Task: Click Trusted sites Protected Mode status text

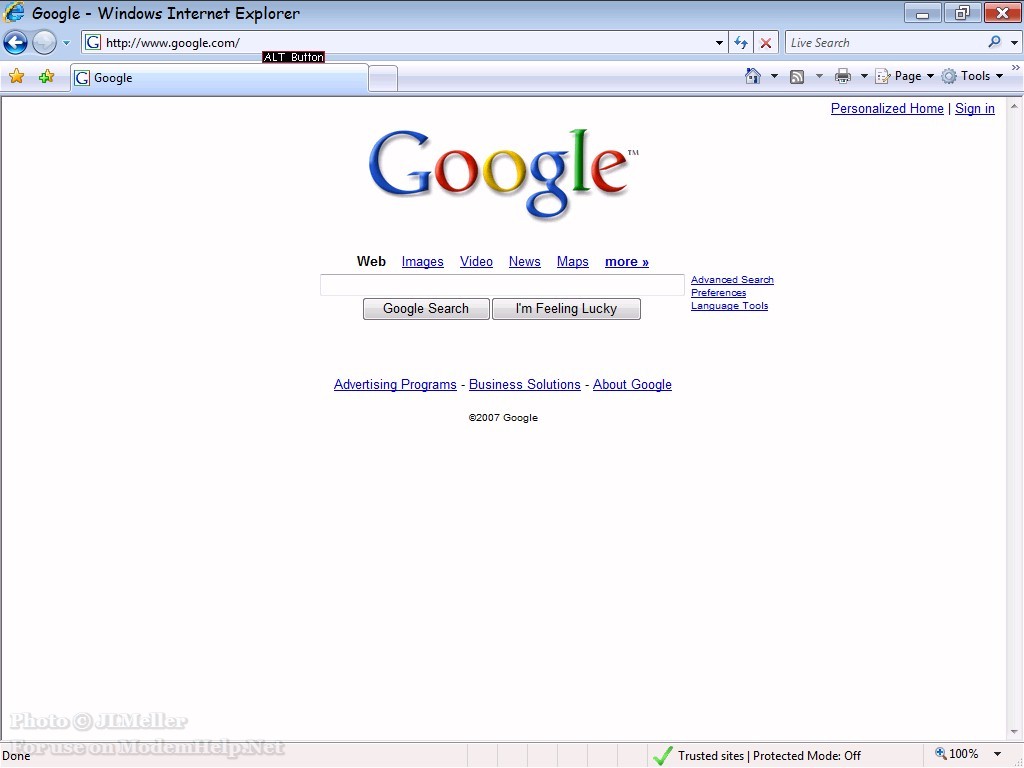Action: [x=769, y=756]
